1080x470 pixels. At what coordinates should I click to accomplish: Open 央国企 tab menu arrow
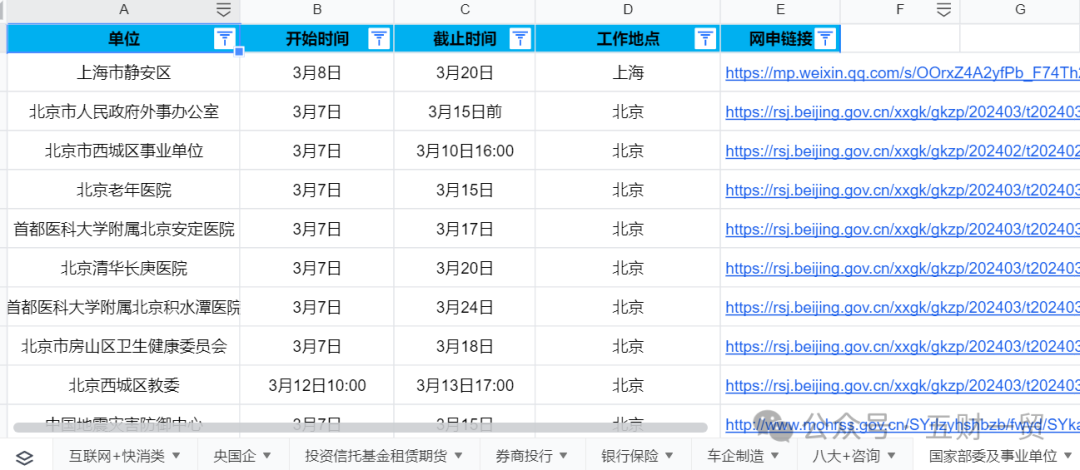point(267,456)
